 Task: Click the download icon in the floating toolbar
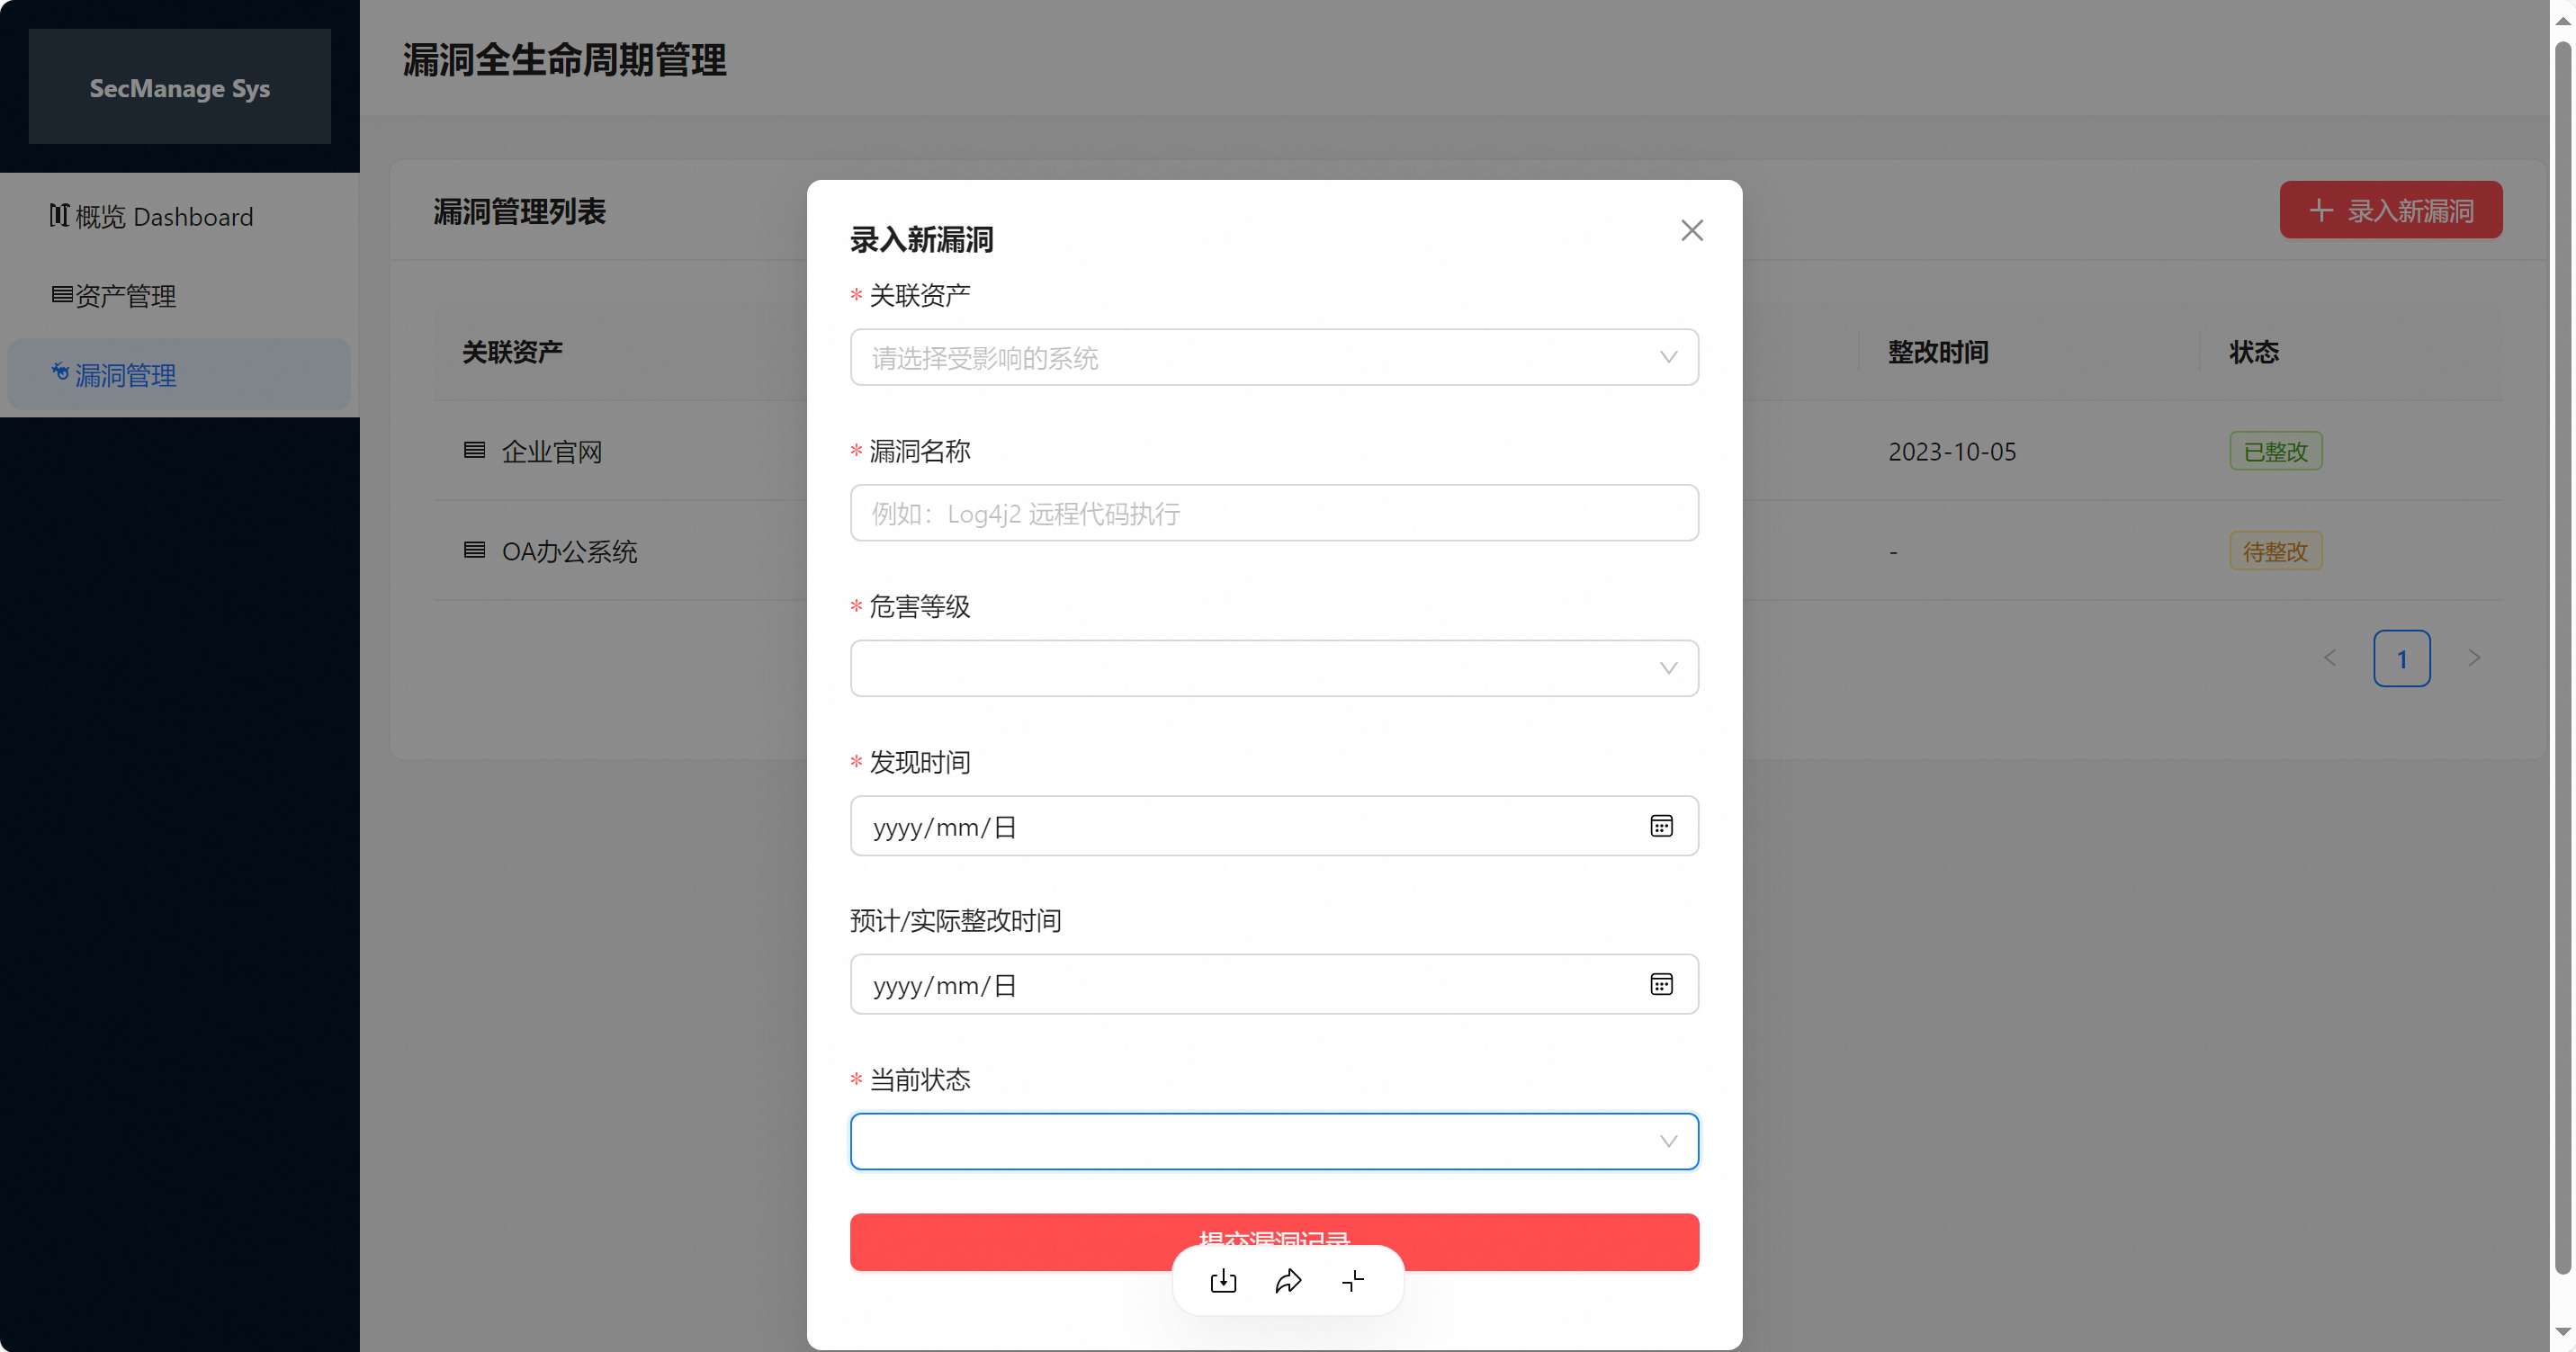1223,1281
